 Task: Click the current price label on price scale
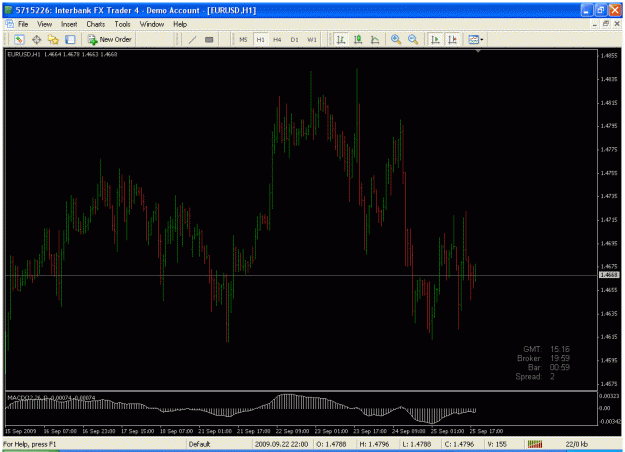tap(609, 275)
